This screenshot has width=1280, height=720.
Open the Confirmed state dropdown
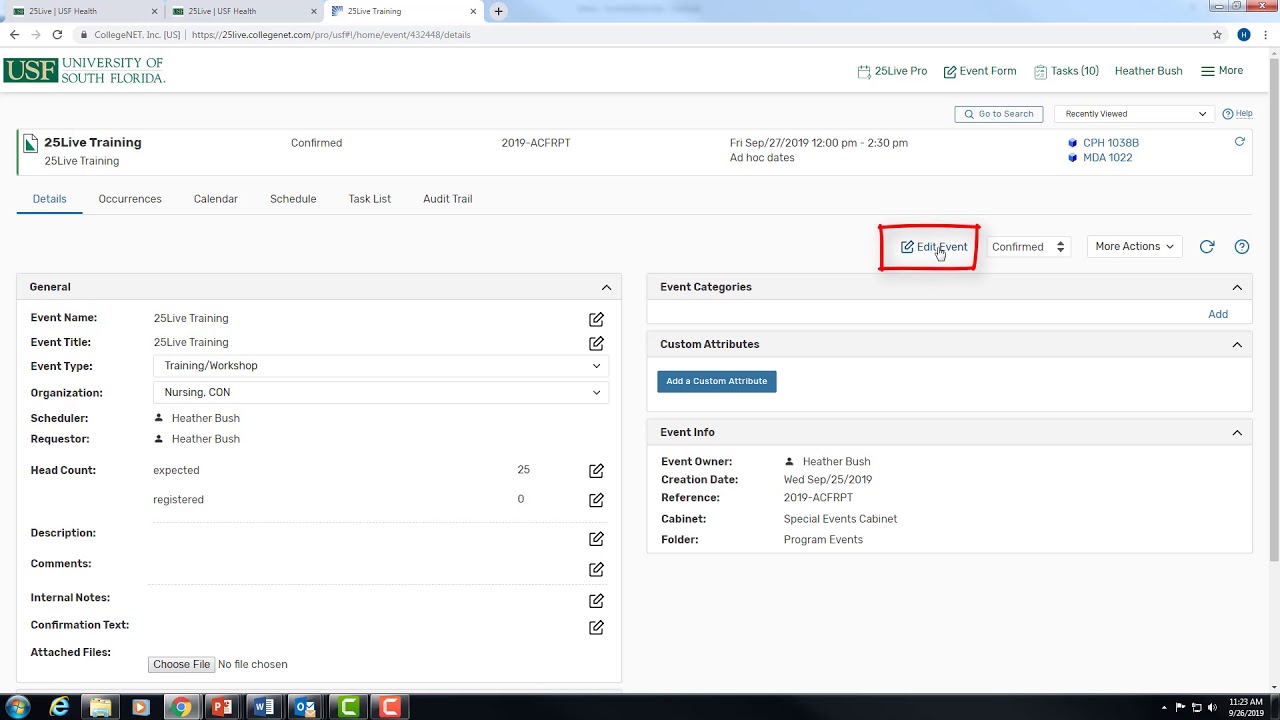[1028, 247]
